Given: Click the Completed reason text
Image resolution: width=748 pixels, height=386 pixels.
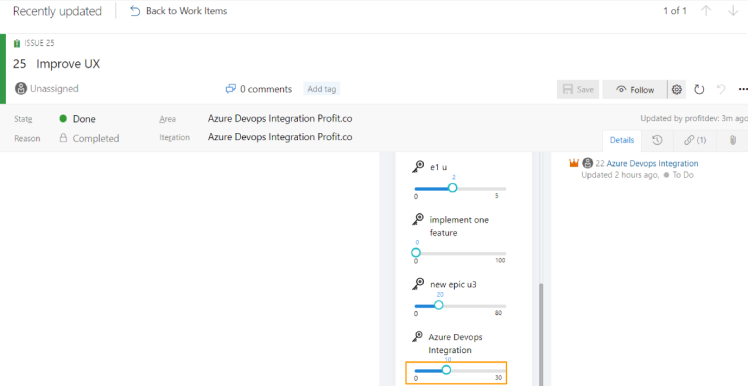Looking at the screenshot, I should click(x=96, y=138).
